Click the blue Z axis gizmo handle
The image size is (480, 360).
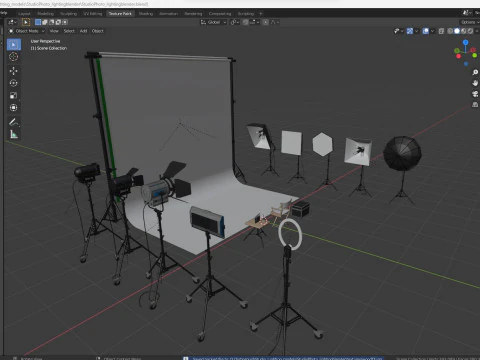[x=466, y=42]
